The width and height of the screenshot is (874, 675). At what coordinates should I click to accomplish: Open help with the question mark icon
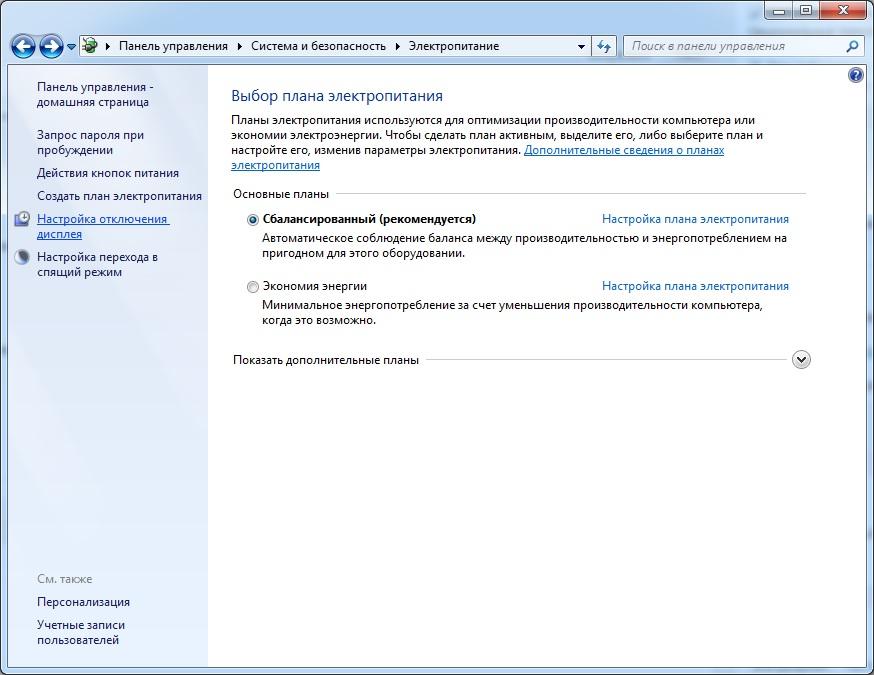click(x=856, y=75)
